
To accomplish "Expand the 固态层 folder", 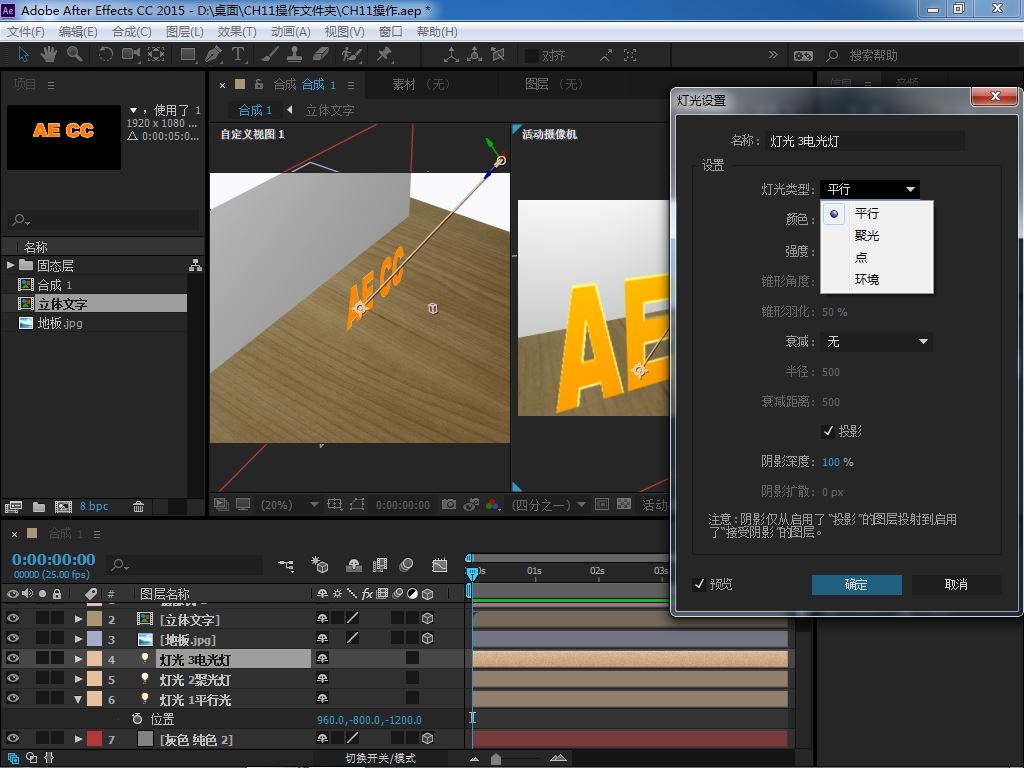I will (x=10, y=265).
